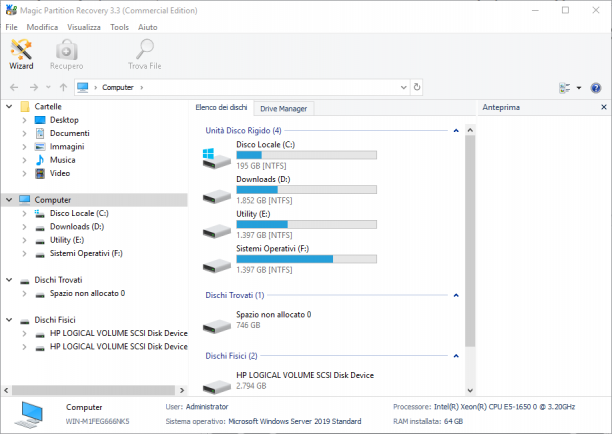The image size is (612, 434).
Task: Click the Recupero toolbar icon
Action: (x=66, y=54)
